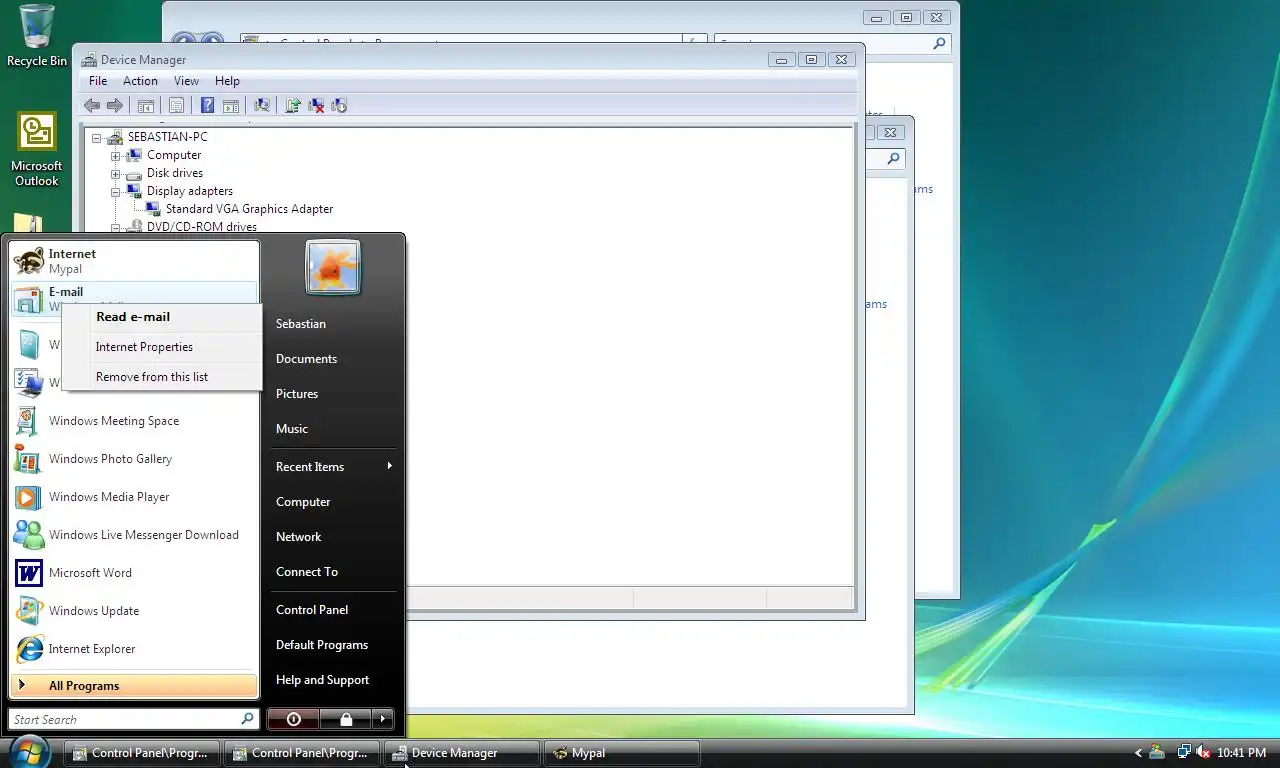Click the Windows-flag tray icon left of the network icon

click(x=1157, y=753)
